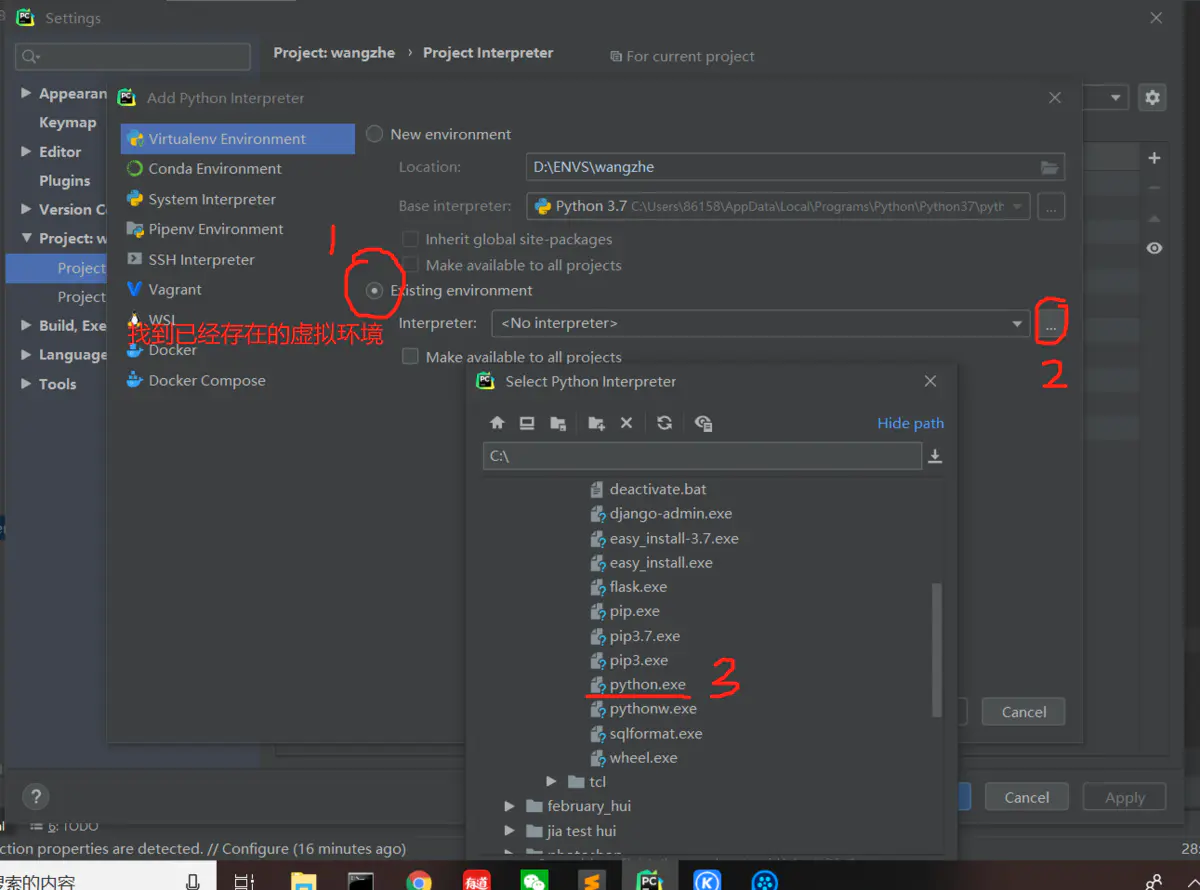
Task: Select deactivate.bat in the file tree
Action: tap(657, 490)
